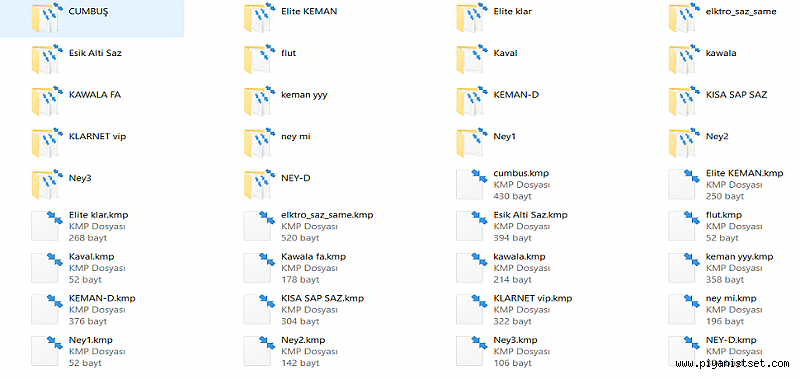Click the file name 'Esik Alti Saz.kmp'
Image resolution: width=800 pixels, height=379 pixels.
531,215
